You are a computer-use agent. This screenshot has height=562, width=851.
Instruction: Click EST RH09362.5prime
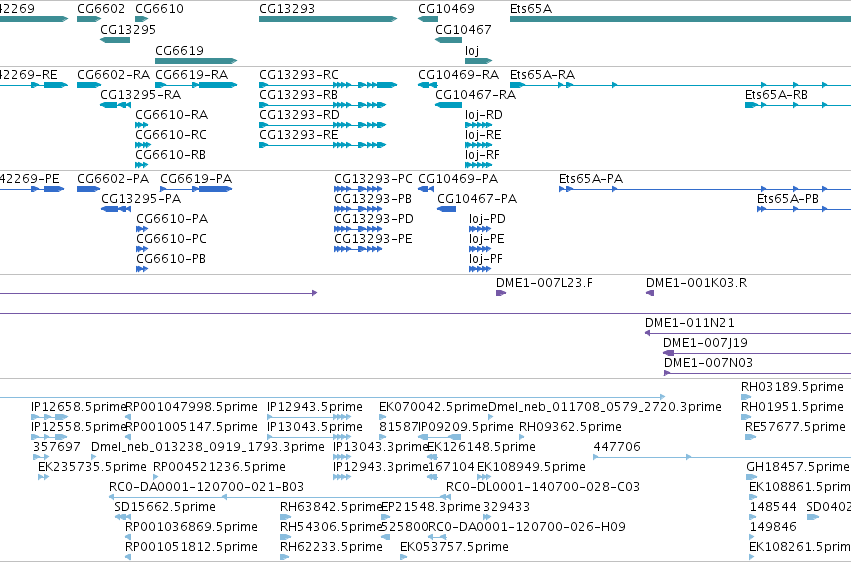pos(522,438)
